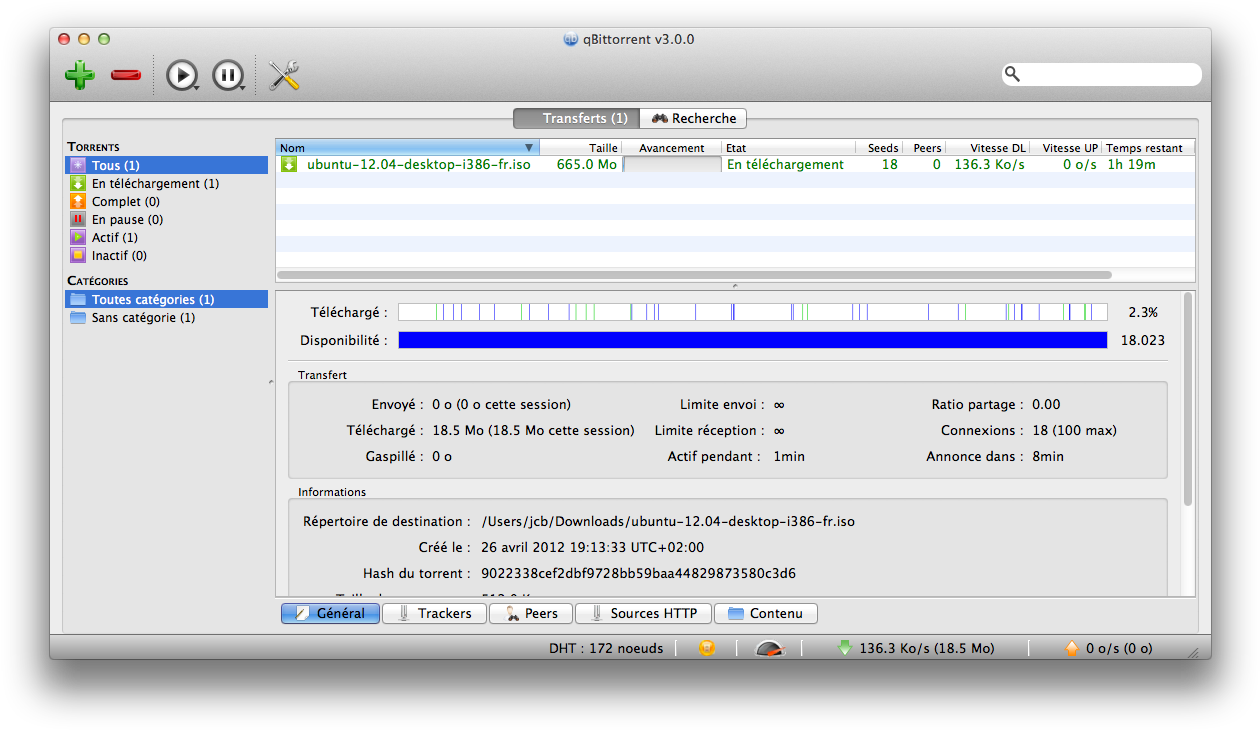Open the Sources HTTP details tab

pos(643,613)
